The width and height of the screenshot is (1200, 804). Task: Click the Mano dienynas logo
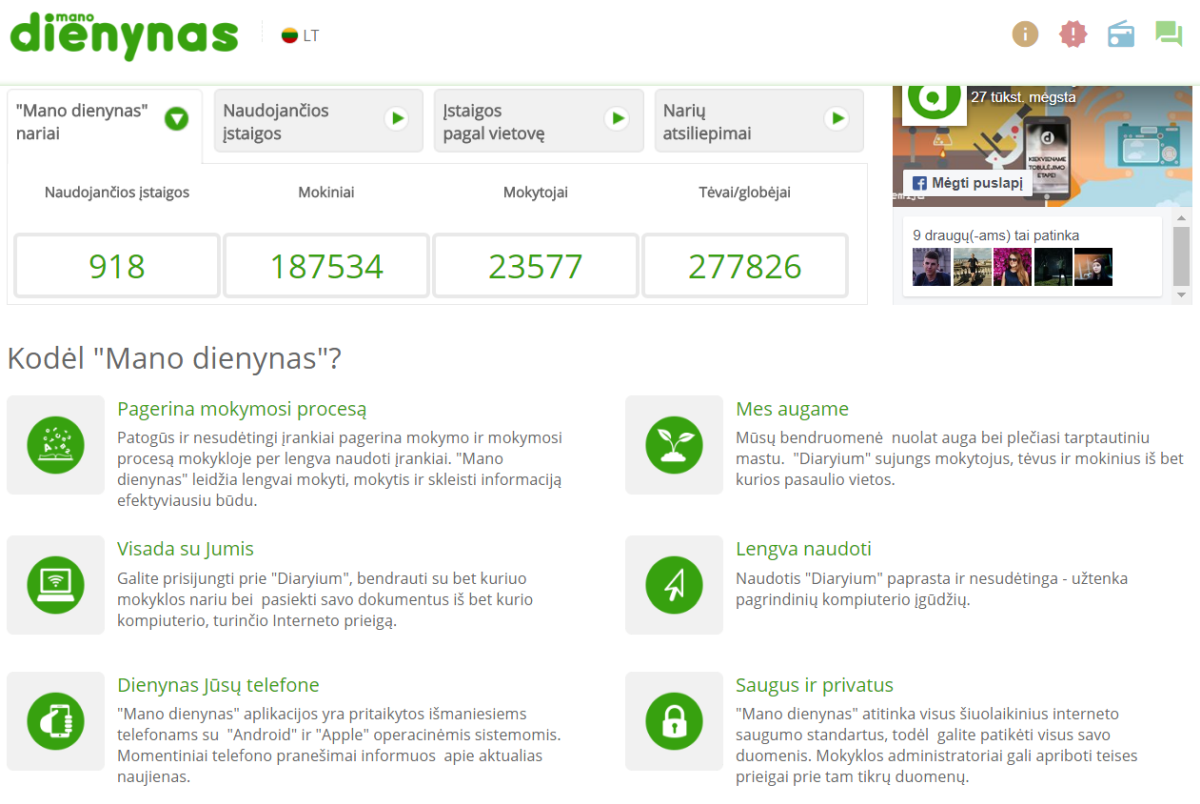[124, 35]
